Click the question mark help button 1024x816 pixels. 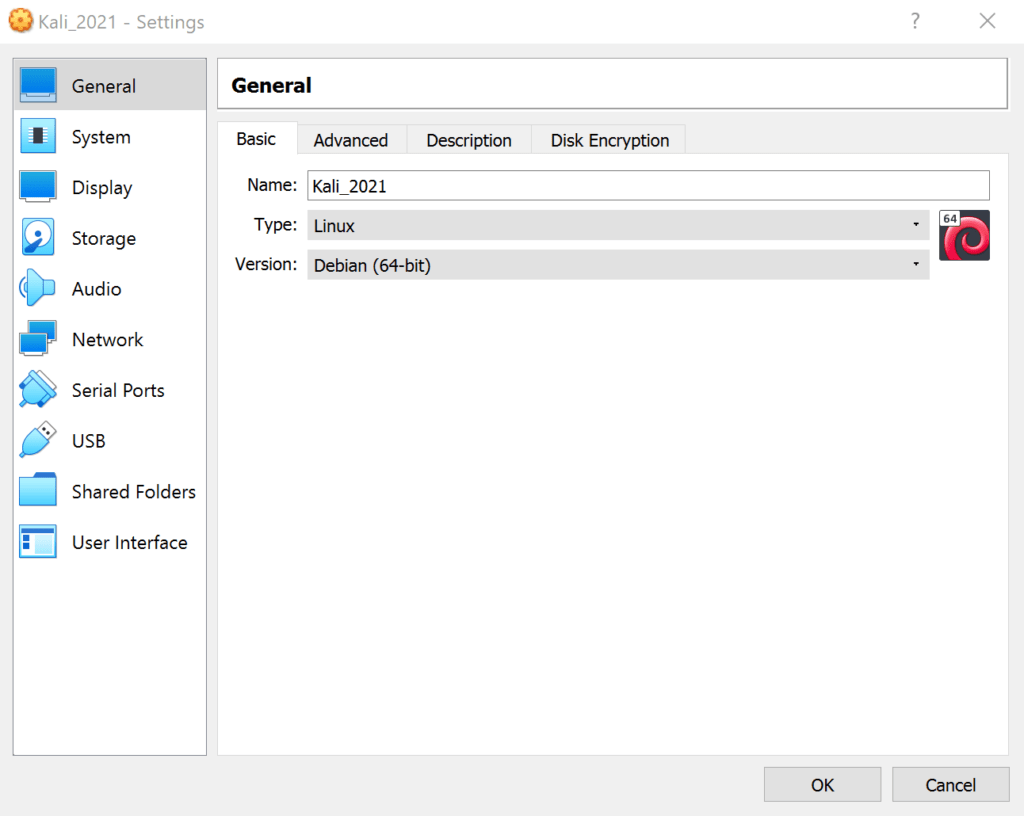pos(915,21)
